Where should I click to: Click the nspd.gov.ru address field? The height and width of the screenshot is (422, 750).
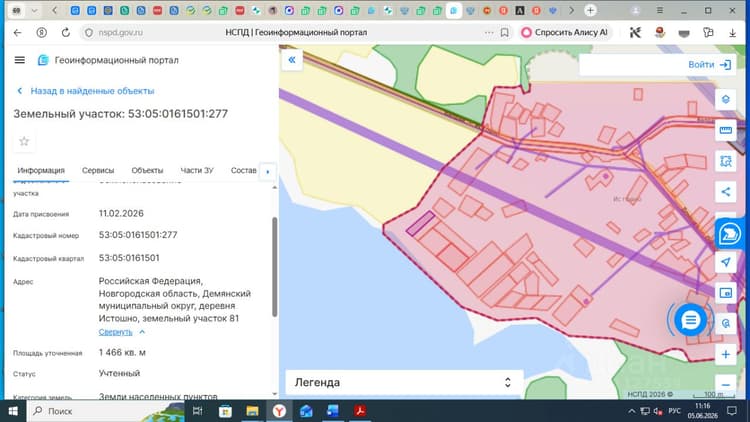coord(121,33)
